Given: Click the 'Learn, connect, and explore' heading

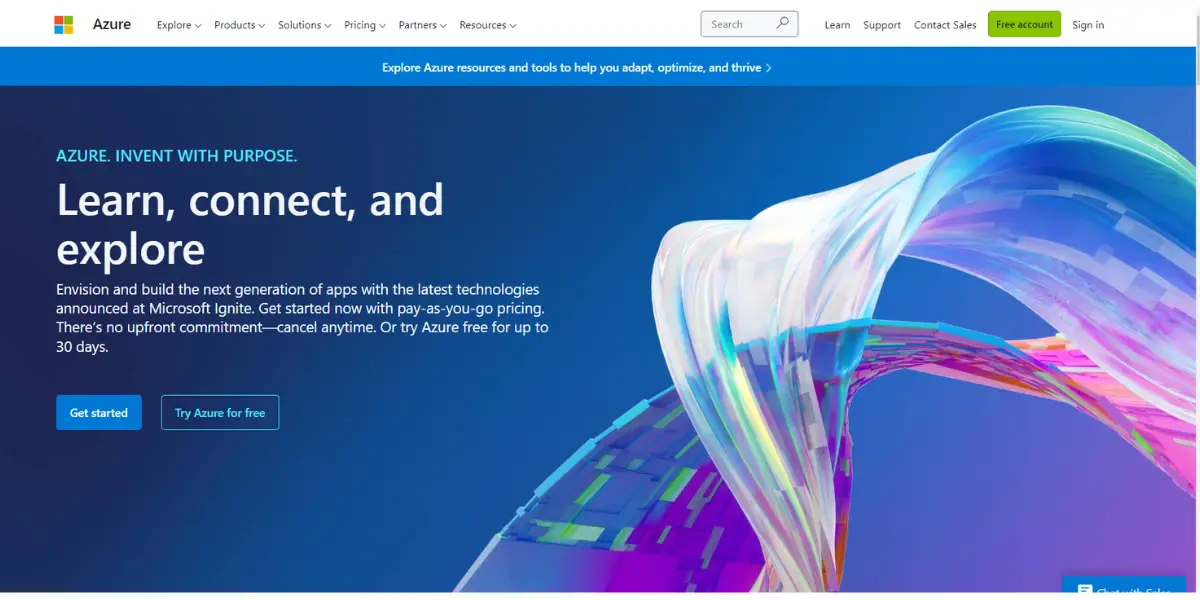Looking at the screenshot, I should [x=250, y=224].
